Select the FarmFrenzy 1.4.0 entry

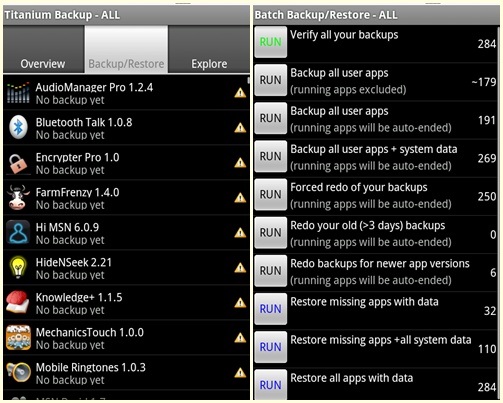click(x=126, y=198)
